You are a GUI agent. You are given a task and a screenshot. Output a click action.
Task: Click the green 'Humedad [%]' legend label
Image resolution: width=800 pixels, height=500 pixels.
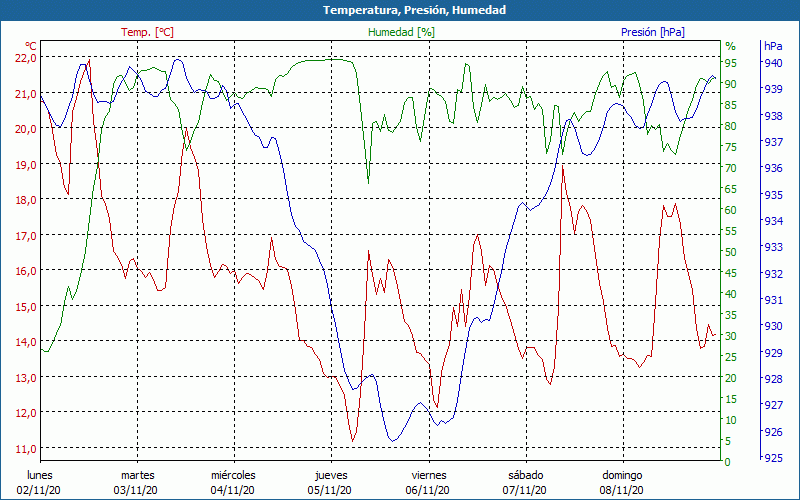click(x=402, y=32)
